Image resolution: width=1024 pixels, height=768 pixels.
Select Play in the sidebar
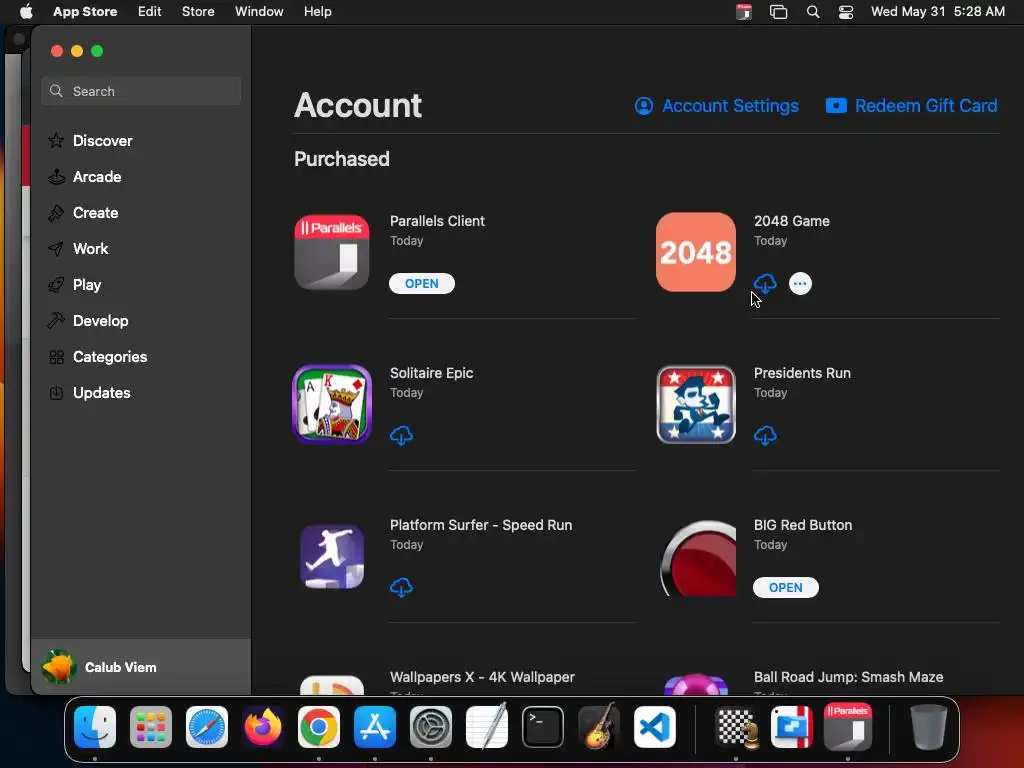[74, 284]
